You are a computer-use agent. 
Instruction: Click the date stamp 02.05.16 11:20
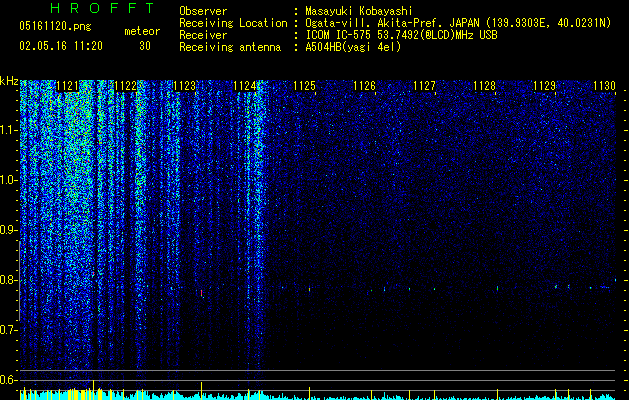pyautogui.click(x=61, y=46)
